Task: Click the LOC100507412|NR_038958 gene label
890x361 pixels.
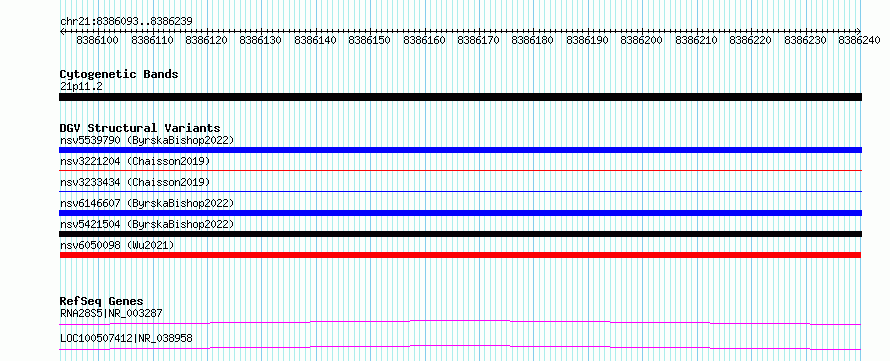Action: click(x=126, y=338)
